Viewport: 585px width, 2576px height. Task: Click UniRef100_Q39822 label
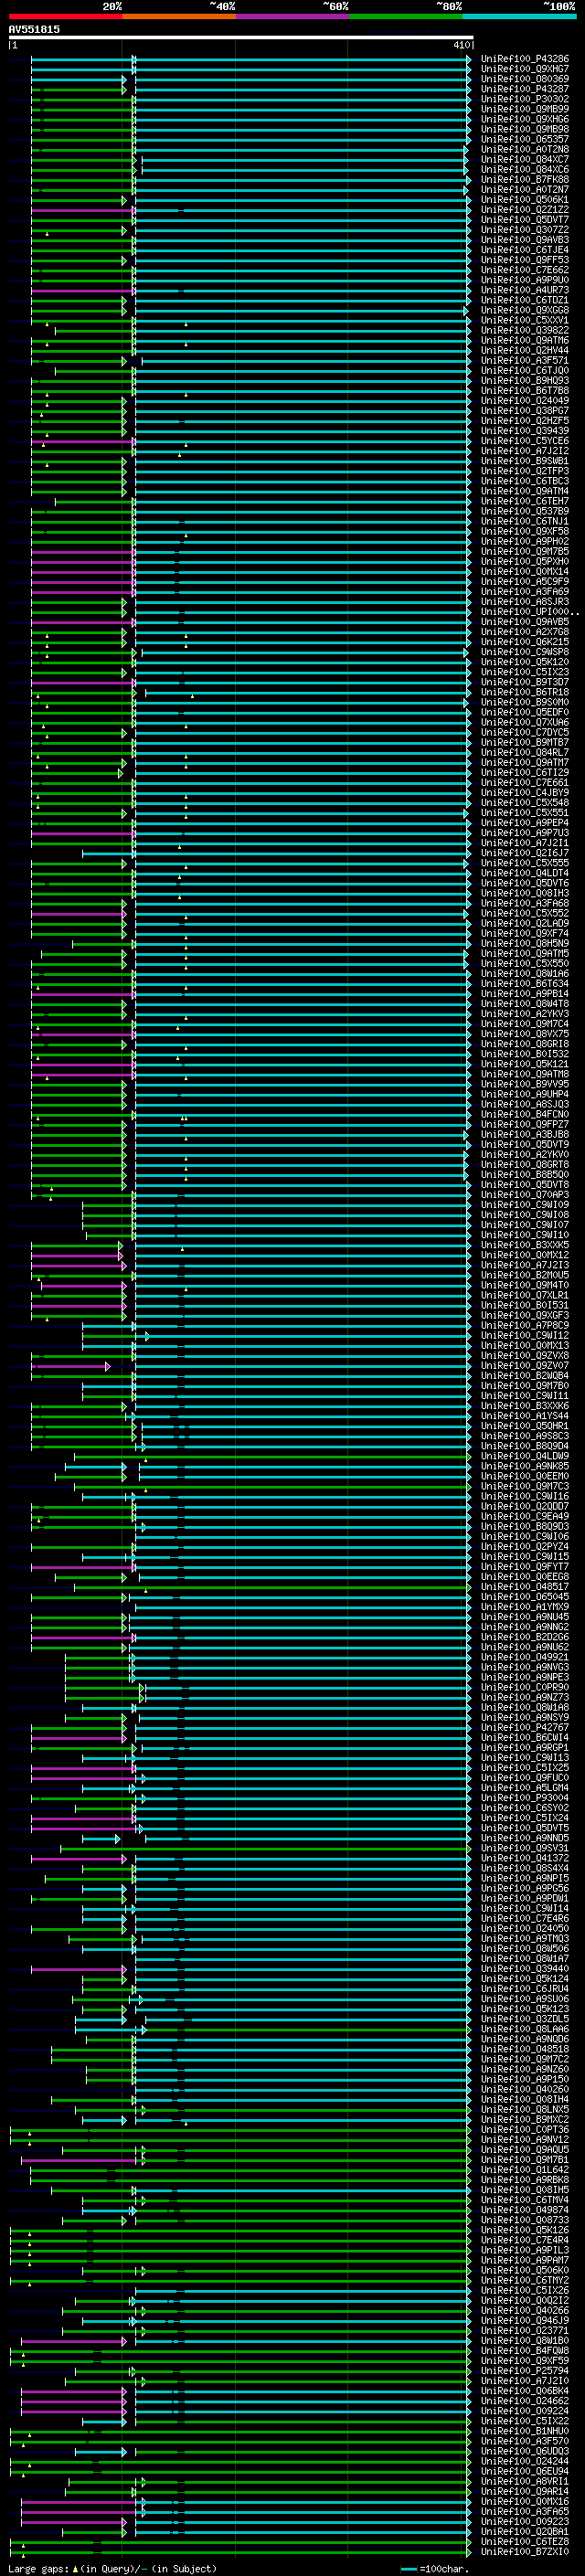pyautogui.click(x=524, y=330)
